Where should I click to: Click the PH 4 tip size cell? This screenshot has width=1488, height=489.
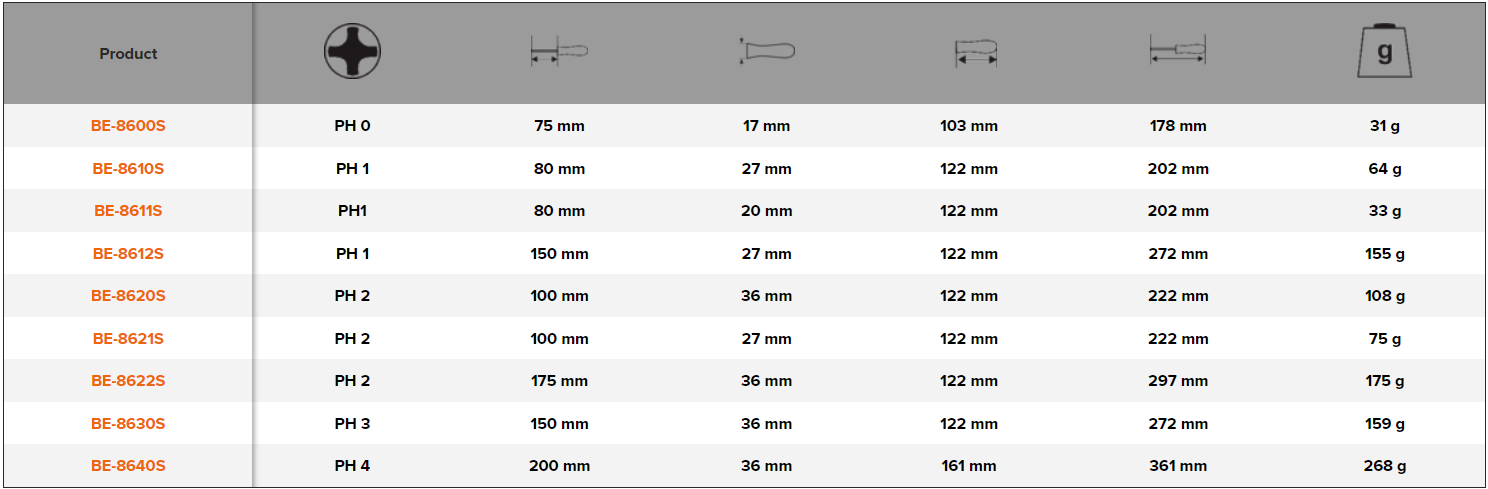click(x=352, y=466)
